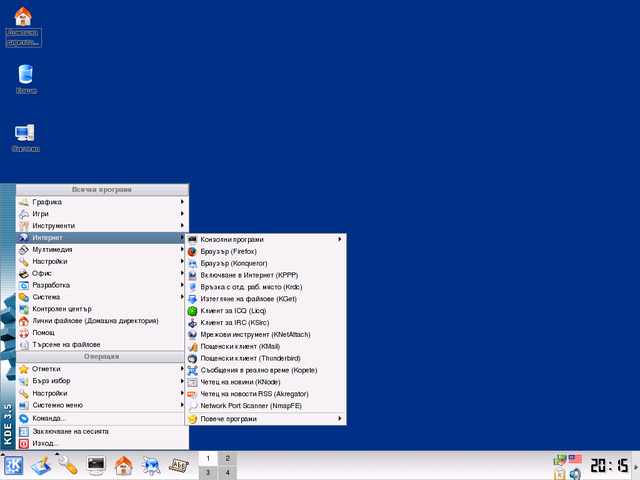Launch Пощенски клиент (Thunderbird)
Image resolution: width=640 pixels, height=480 pixels.
(266, 358)
